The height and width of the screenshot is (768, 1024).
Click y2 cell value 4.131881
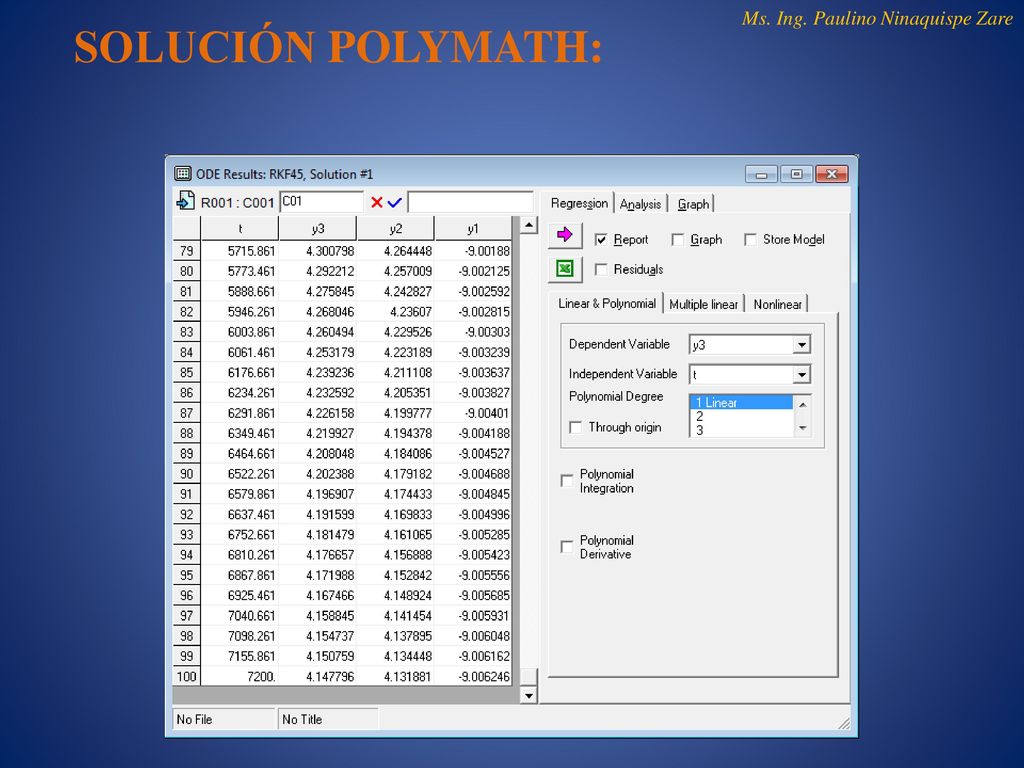click(x=395, y=677)
